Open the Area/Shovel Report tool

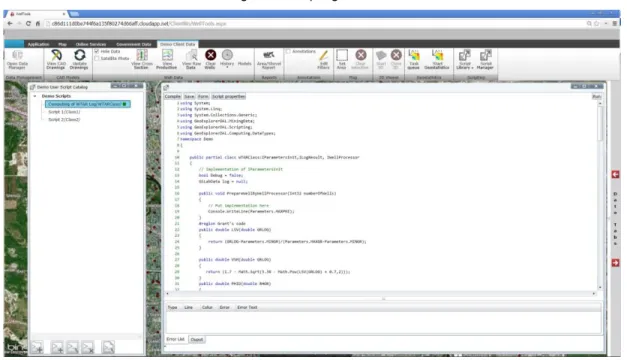269,60
